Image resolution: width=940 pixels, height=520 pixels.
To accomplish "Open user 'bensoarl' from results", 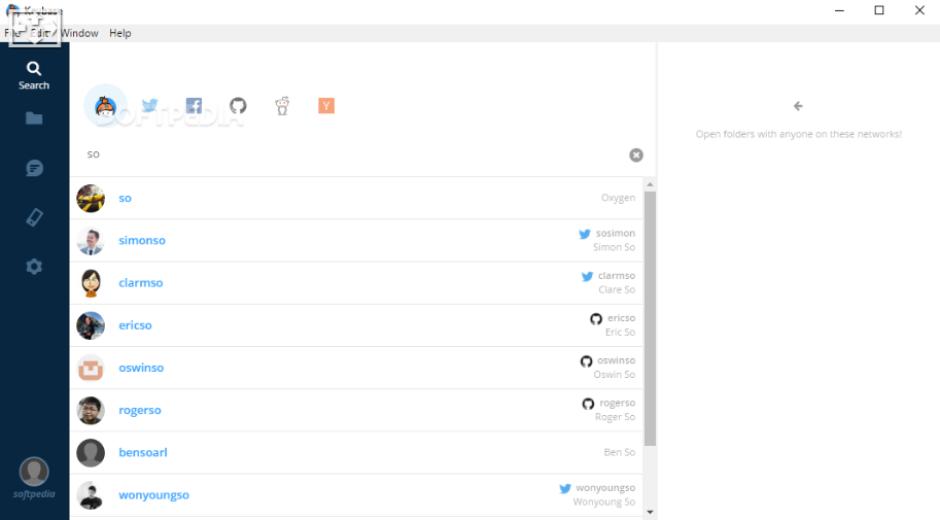I will tap(357, 453).
